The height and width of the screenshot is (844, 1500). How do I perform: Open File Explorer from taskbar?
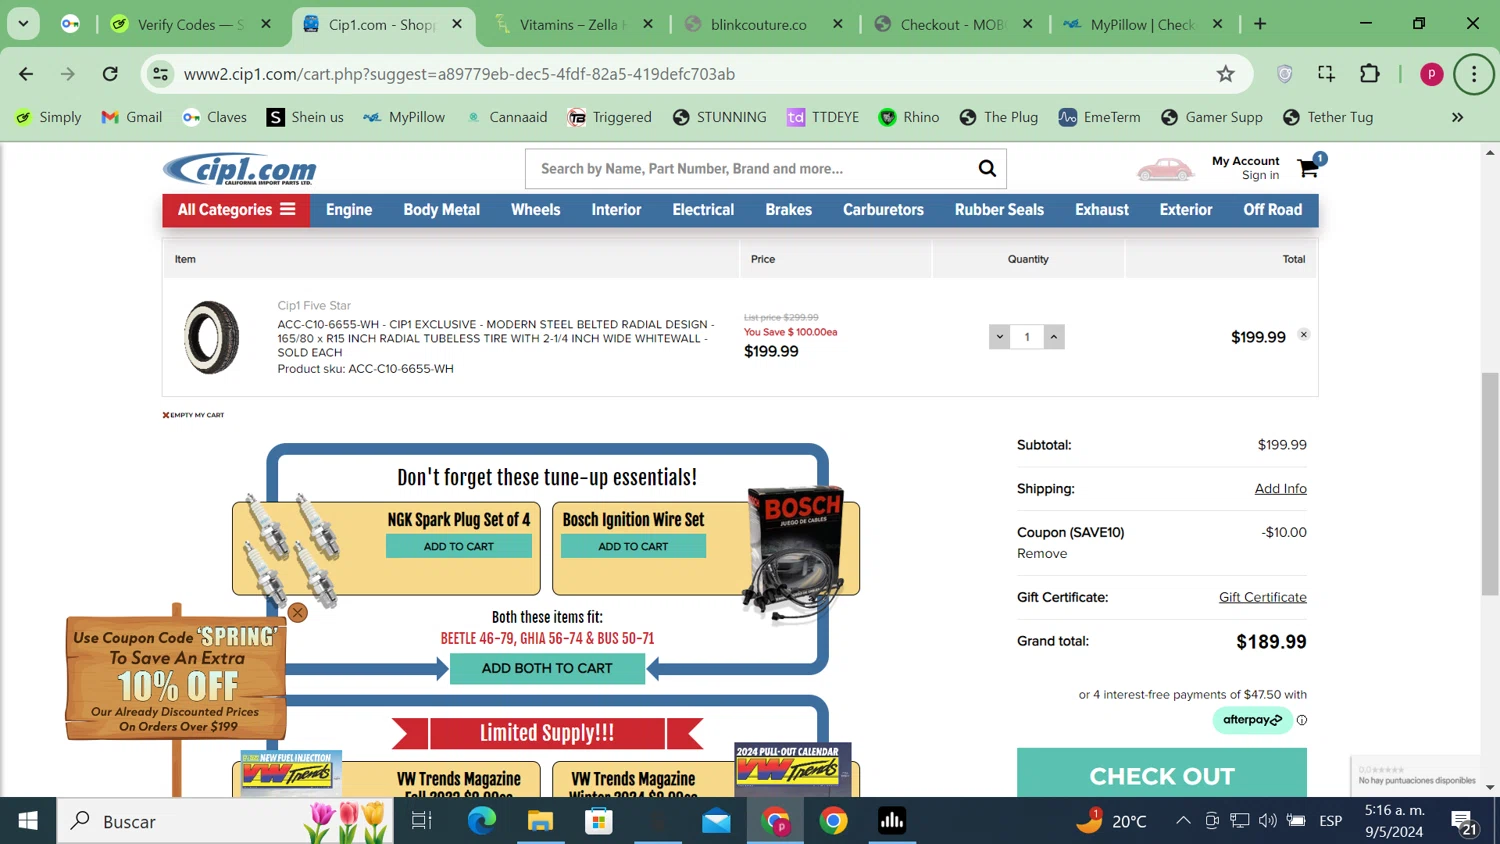pos(540,821)
